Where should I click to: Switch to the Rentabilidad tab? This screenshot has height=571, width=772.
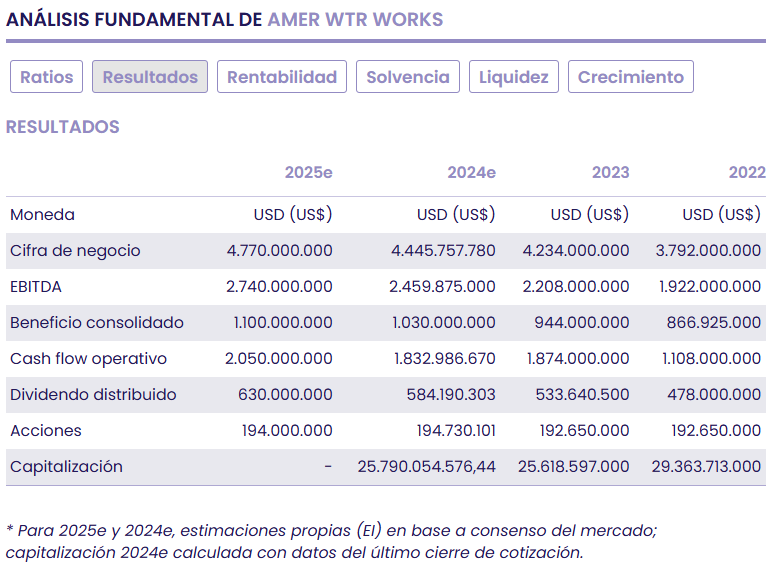(x=282, y=77)
